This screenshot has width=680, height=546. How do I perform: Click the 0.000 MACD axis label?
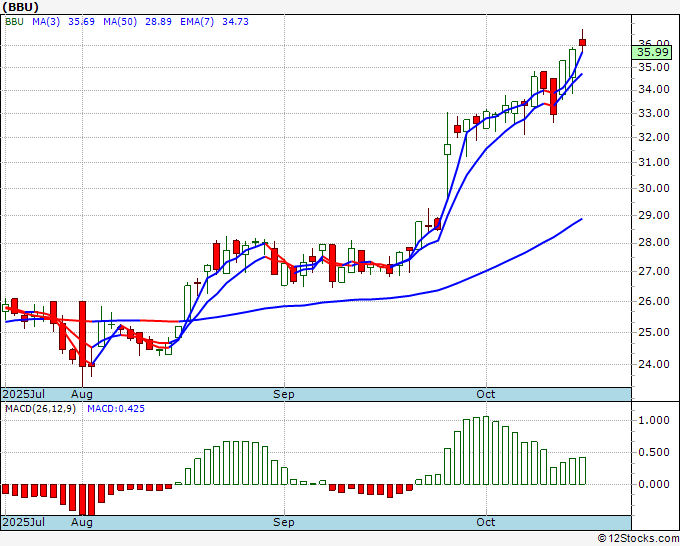tap(654, 484)
